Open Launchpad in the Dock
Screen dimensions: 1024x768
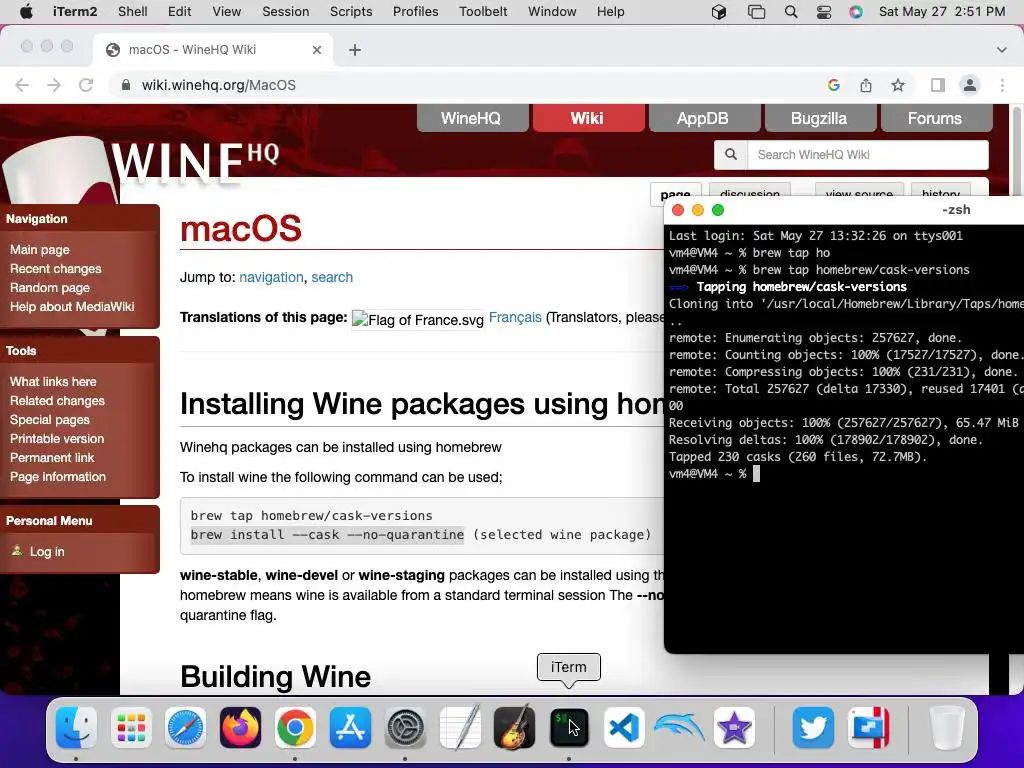click(131, 727)
